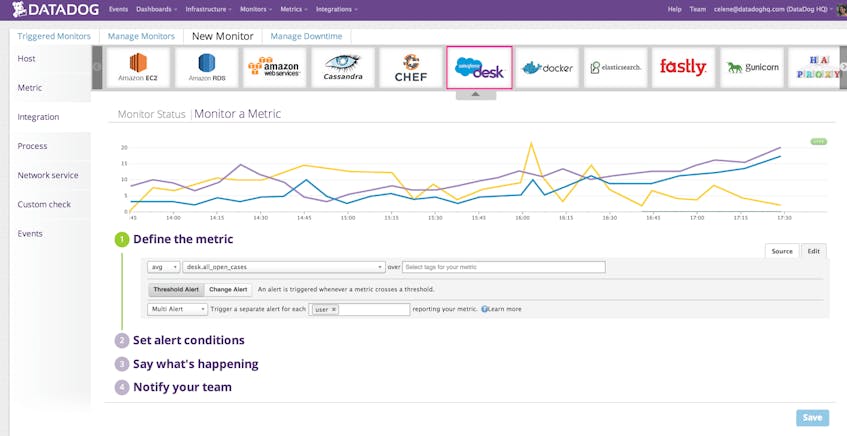Switch to the Manage Downtime tab
This screenshot has width=847, height=436.
coord(306,36)
